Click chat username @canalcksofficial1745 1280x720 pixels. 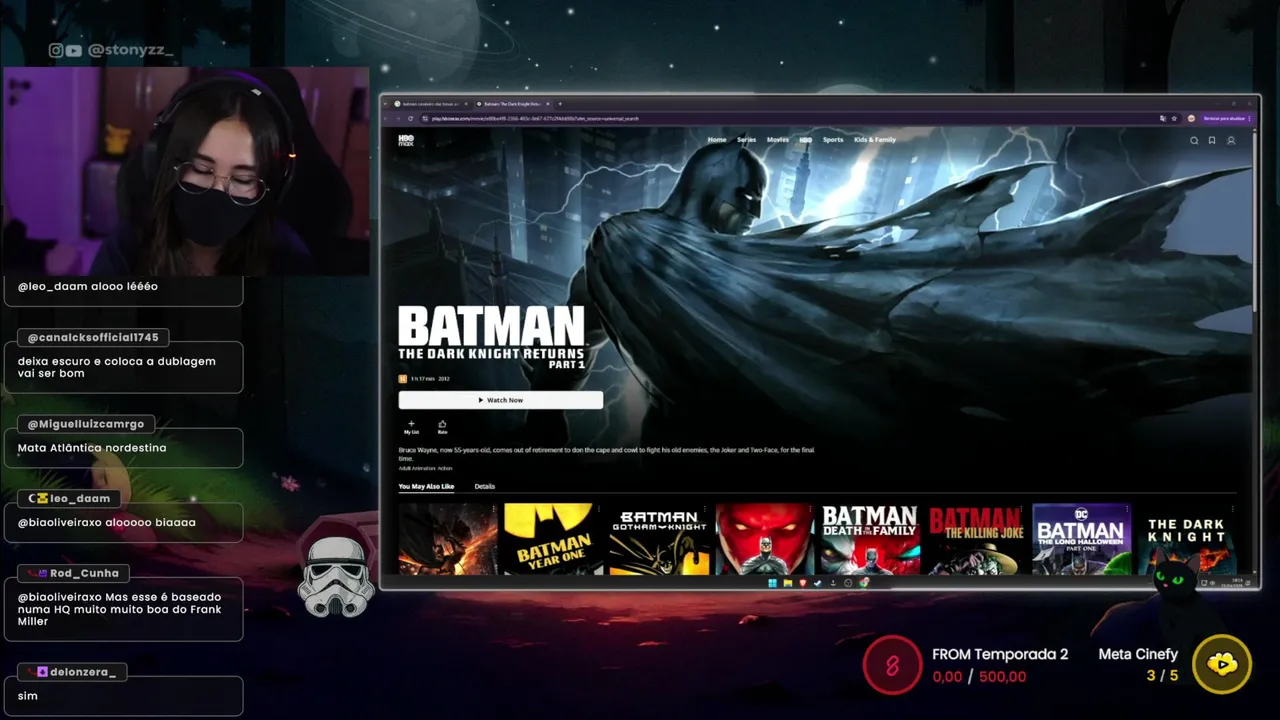pyautogui.click(x=93, y=337)
